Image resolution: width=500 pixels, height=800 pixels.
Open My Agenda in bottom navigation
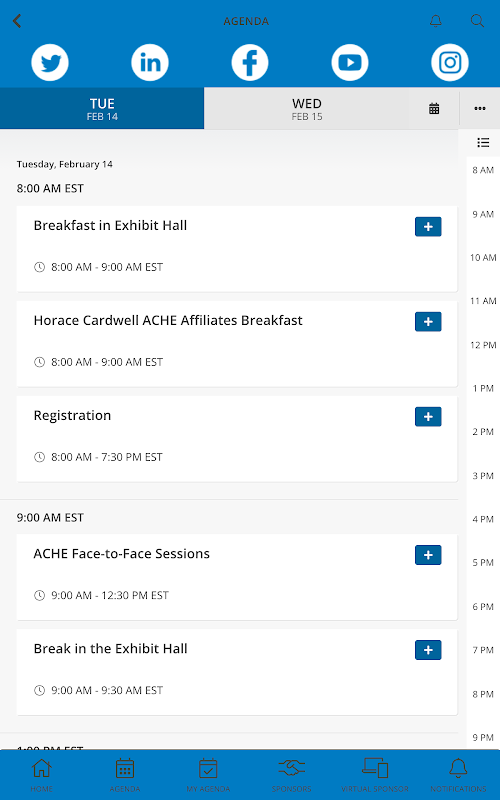click(208, 776)
